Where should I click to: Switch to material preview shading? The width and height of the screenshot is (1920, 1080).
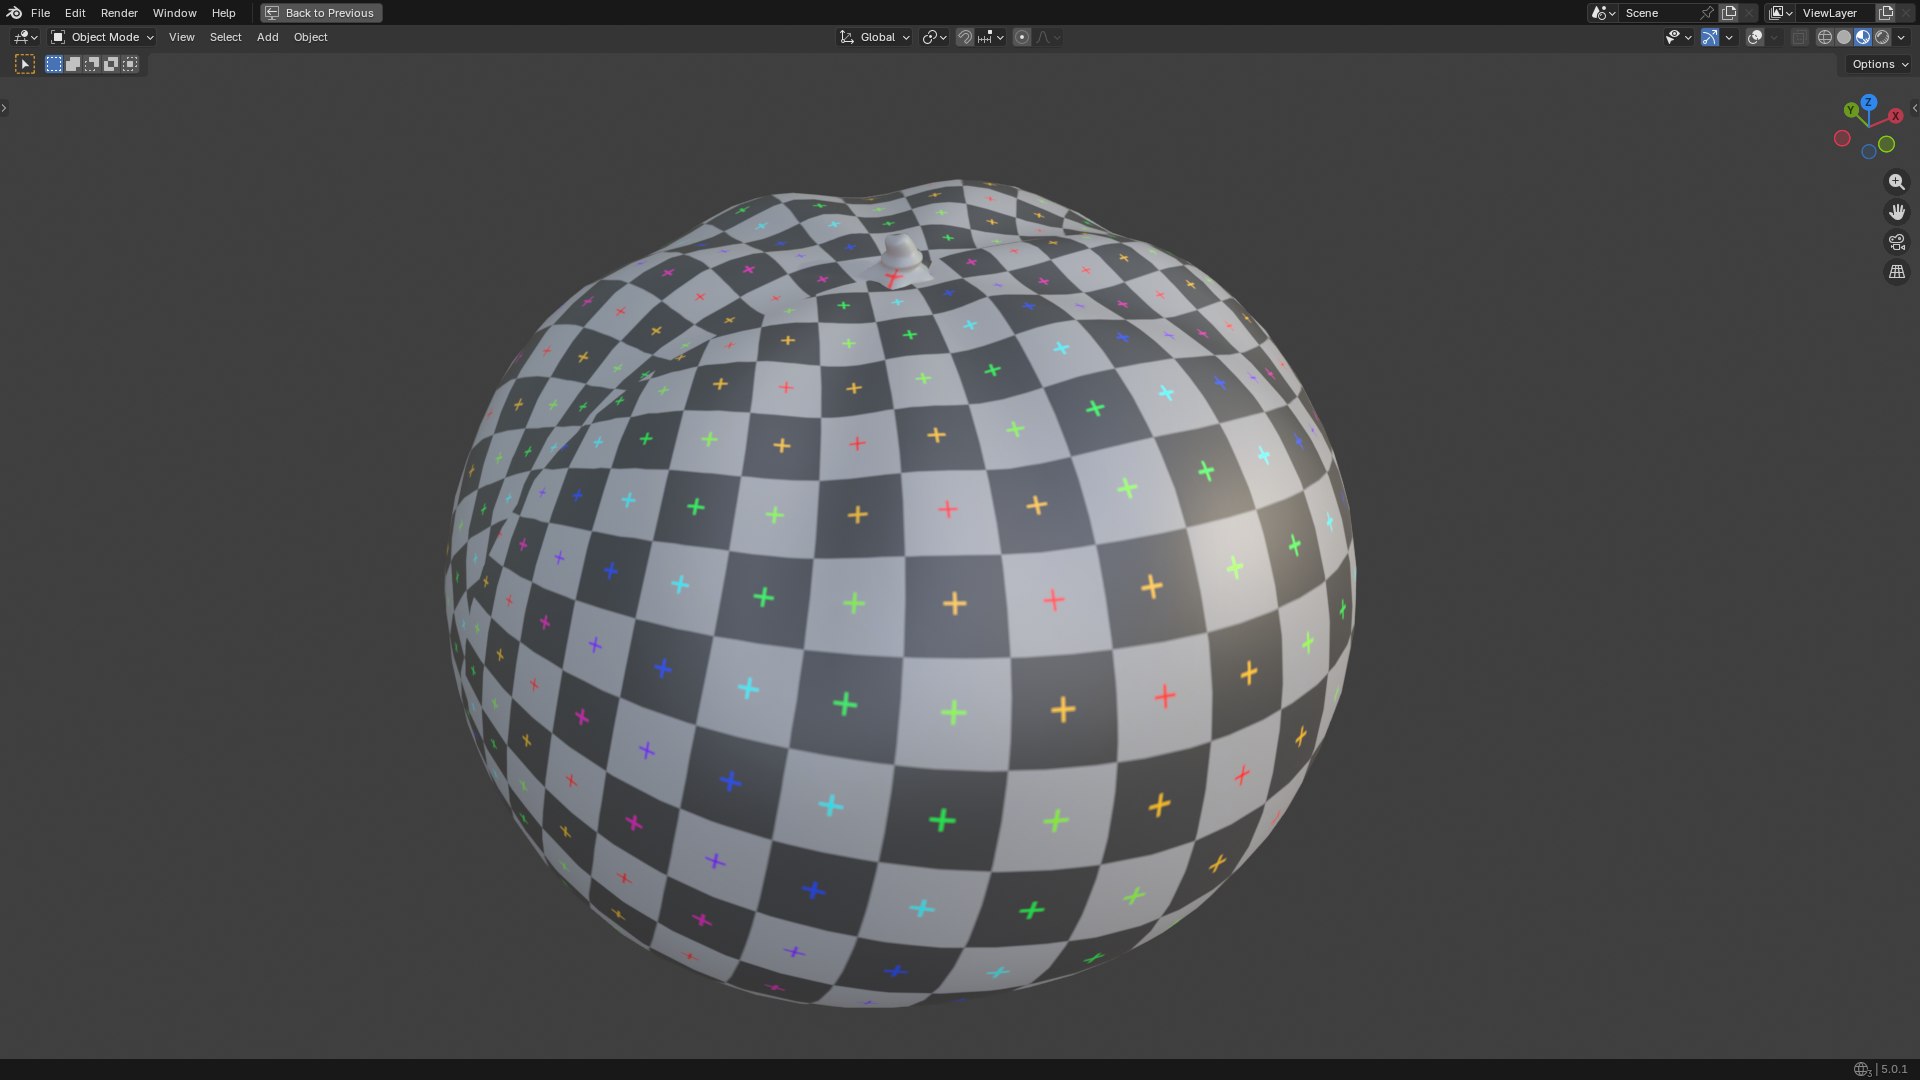(x=1863, y=37)
